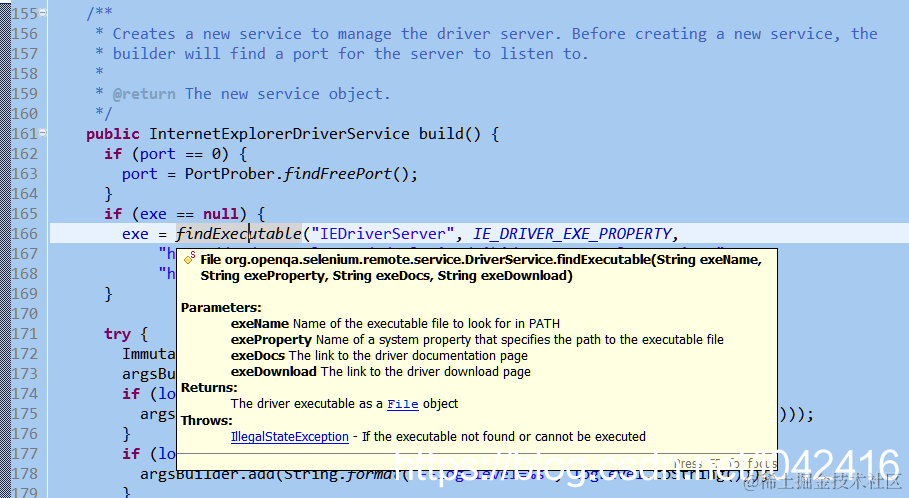Click the exeDocs parameter in the tooltip
This screenshot has width=909, height=498.
tap(258, 355)
